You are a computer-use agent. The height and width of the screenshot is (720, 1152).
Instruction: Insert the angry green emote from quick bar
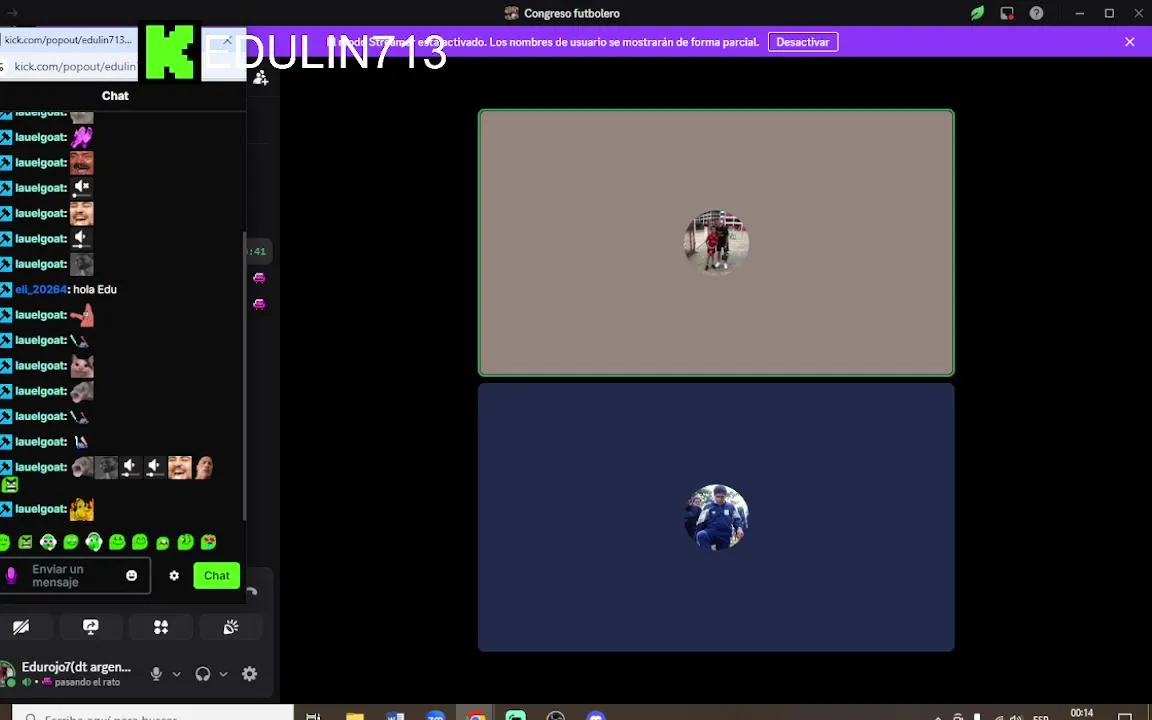(26, 542)
